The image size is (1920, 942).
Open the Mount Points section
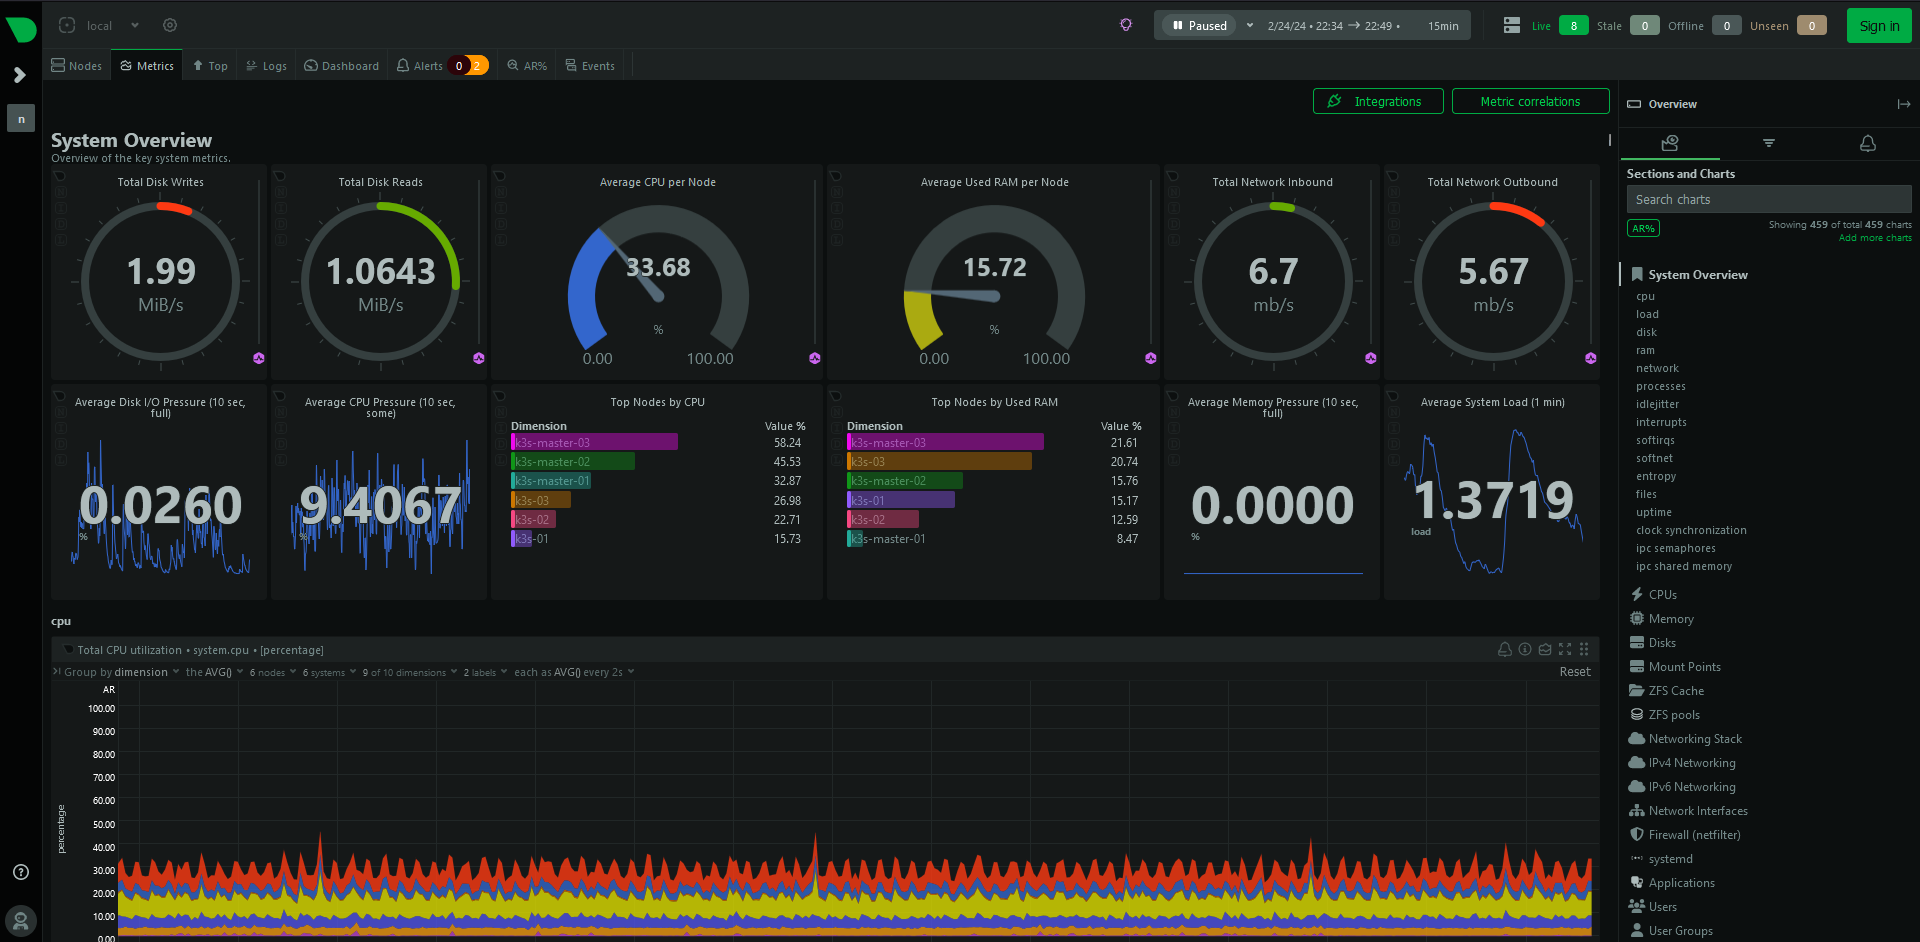(1684, 667)
